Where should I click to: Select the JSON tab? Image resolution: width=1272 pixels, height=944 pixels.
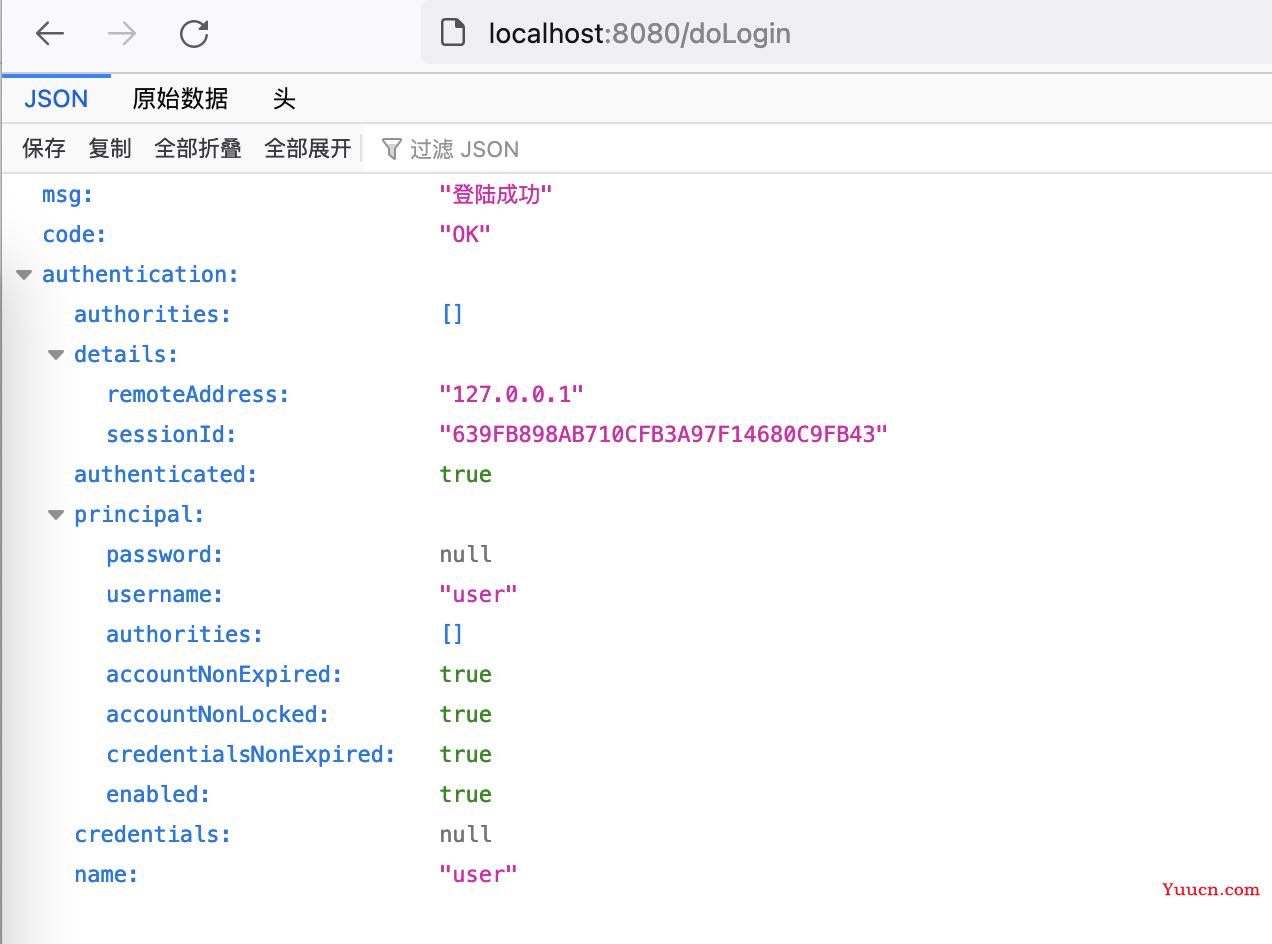point(56,99)
